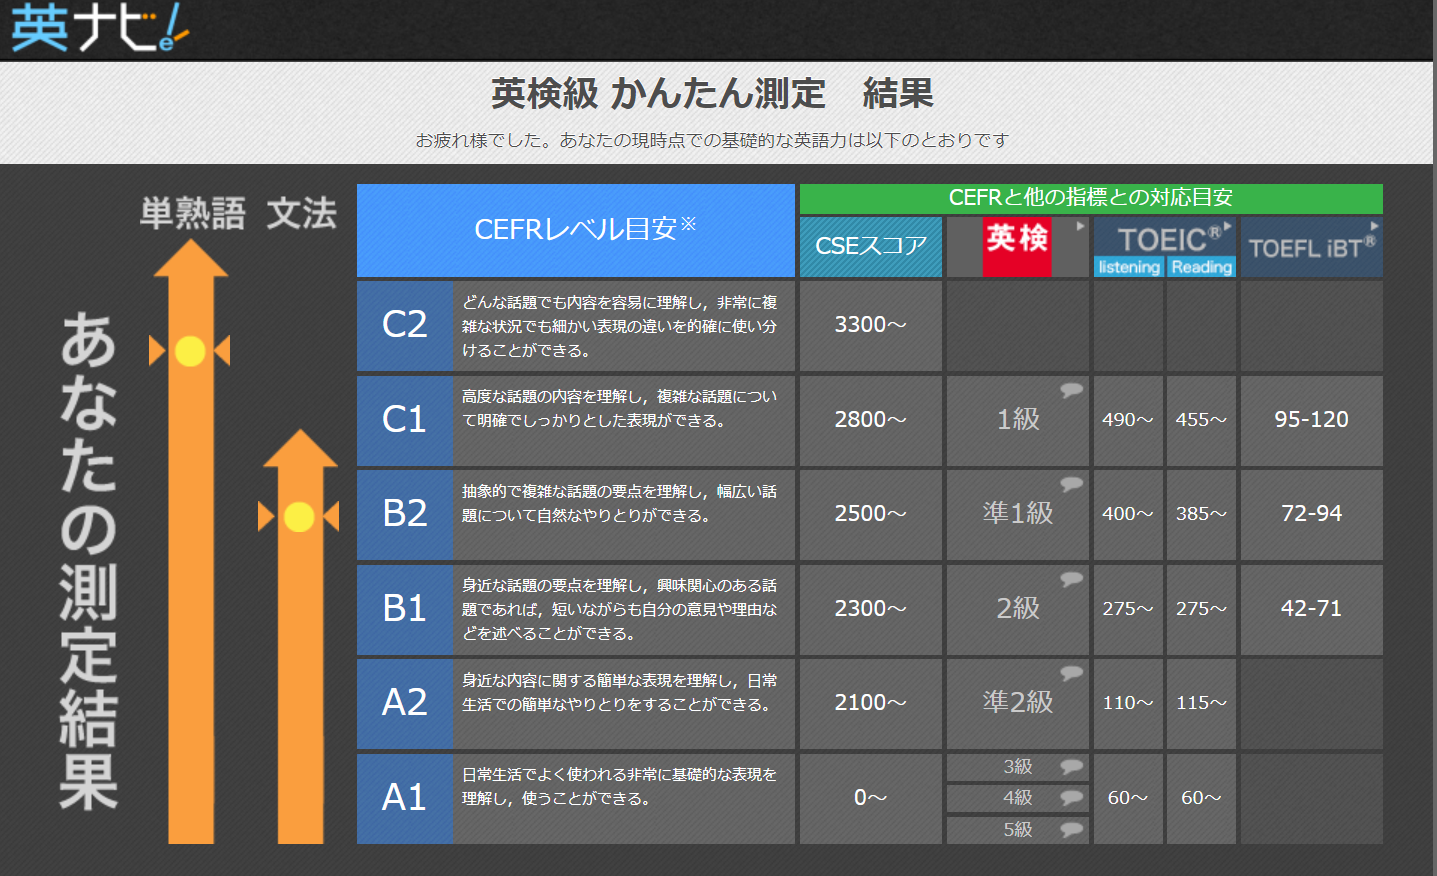The image size is (1437, 876).
Task: Open the speech bubble next to 準1級
Action: 1071,484
